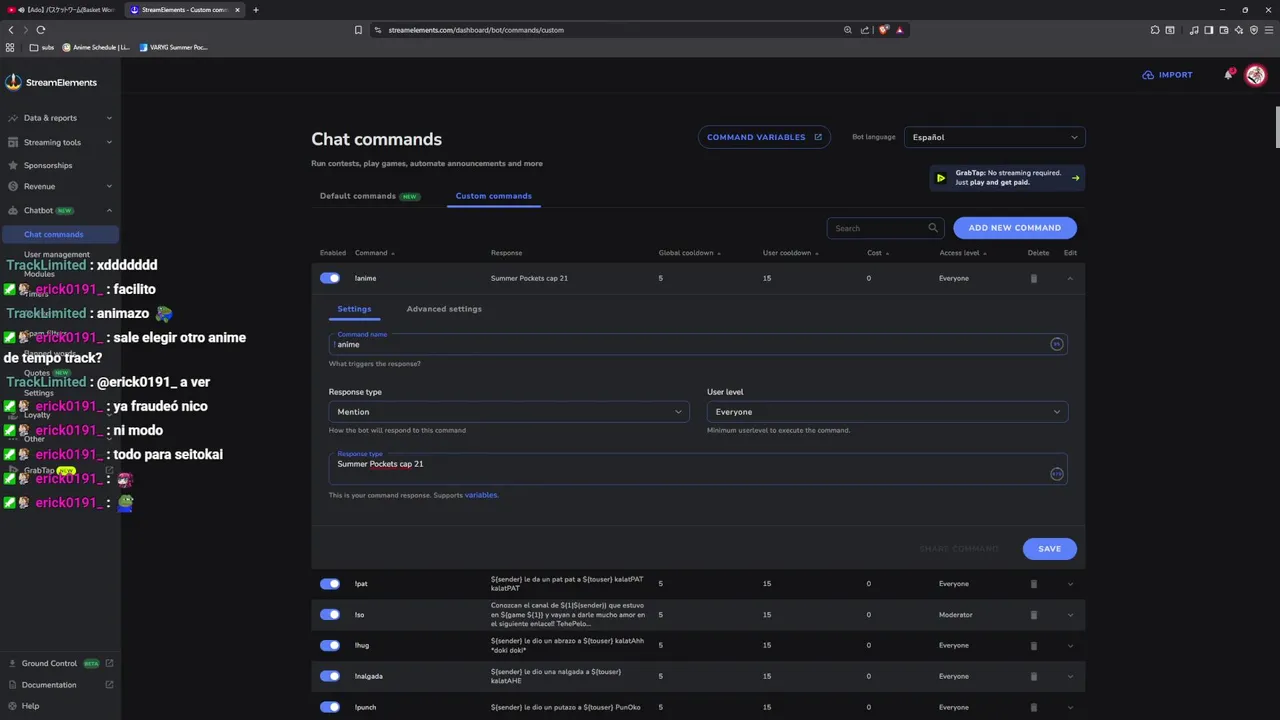
Task: Open Leo AI sparkle icon
Action: pos(1239,30)
